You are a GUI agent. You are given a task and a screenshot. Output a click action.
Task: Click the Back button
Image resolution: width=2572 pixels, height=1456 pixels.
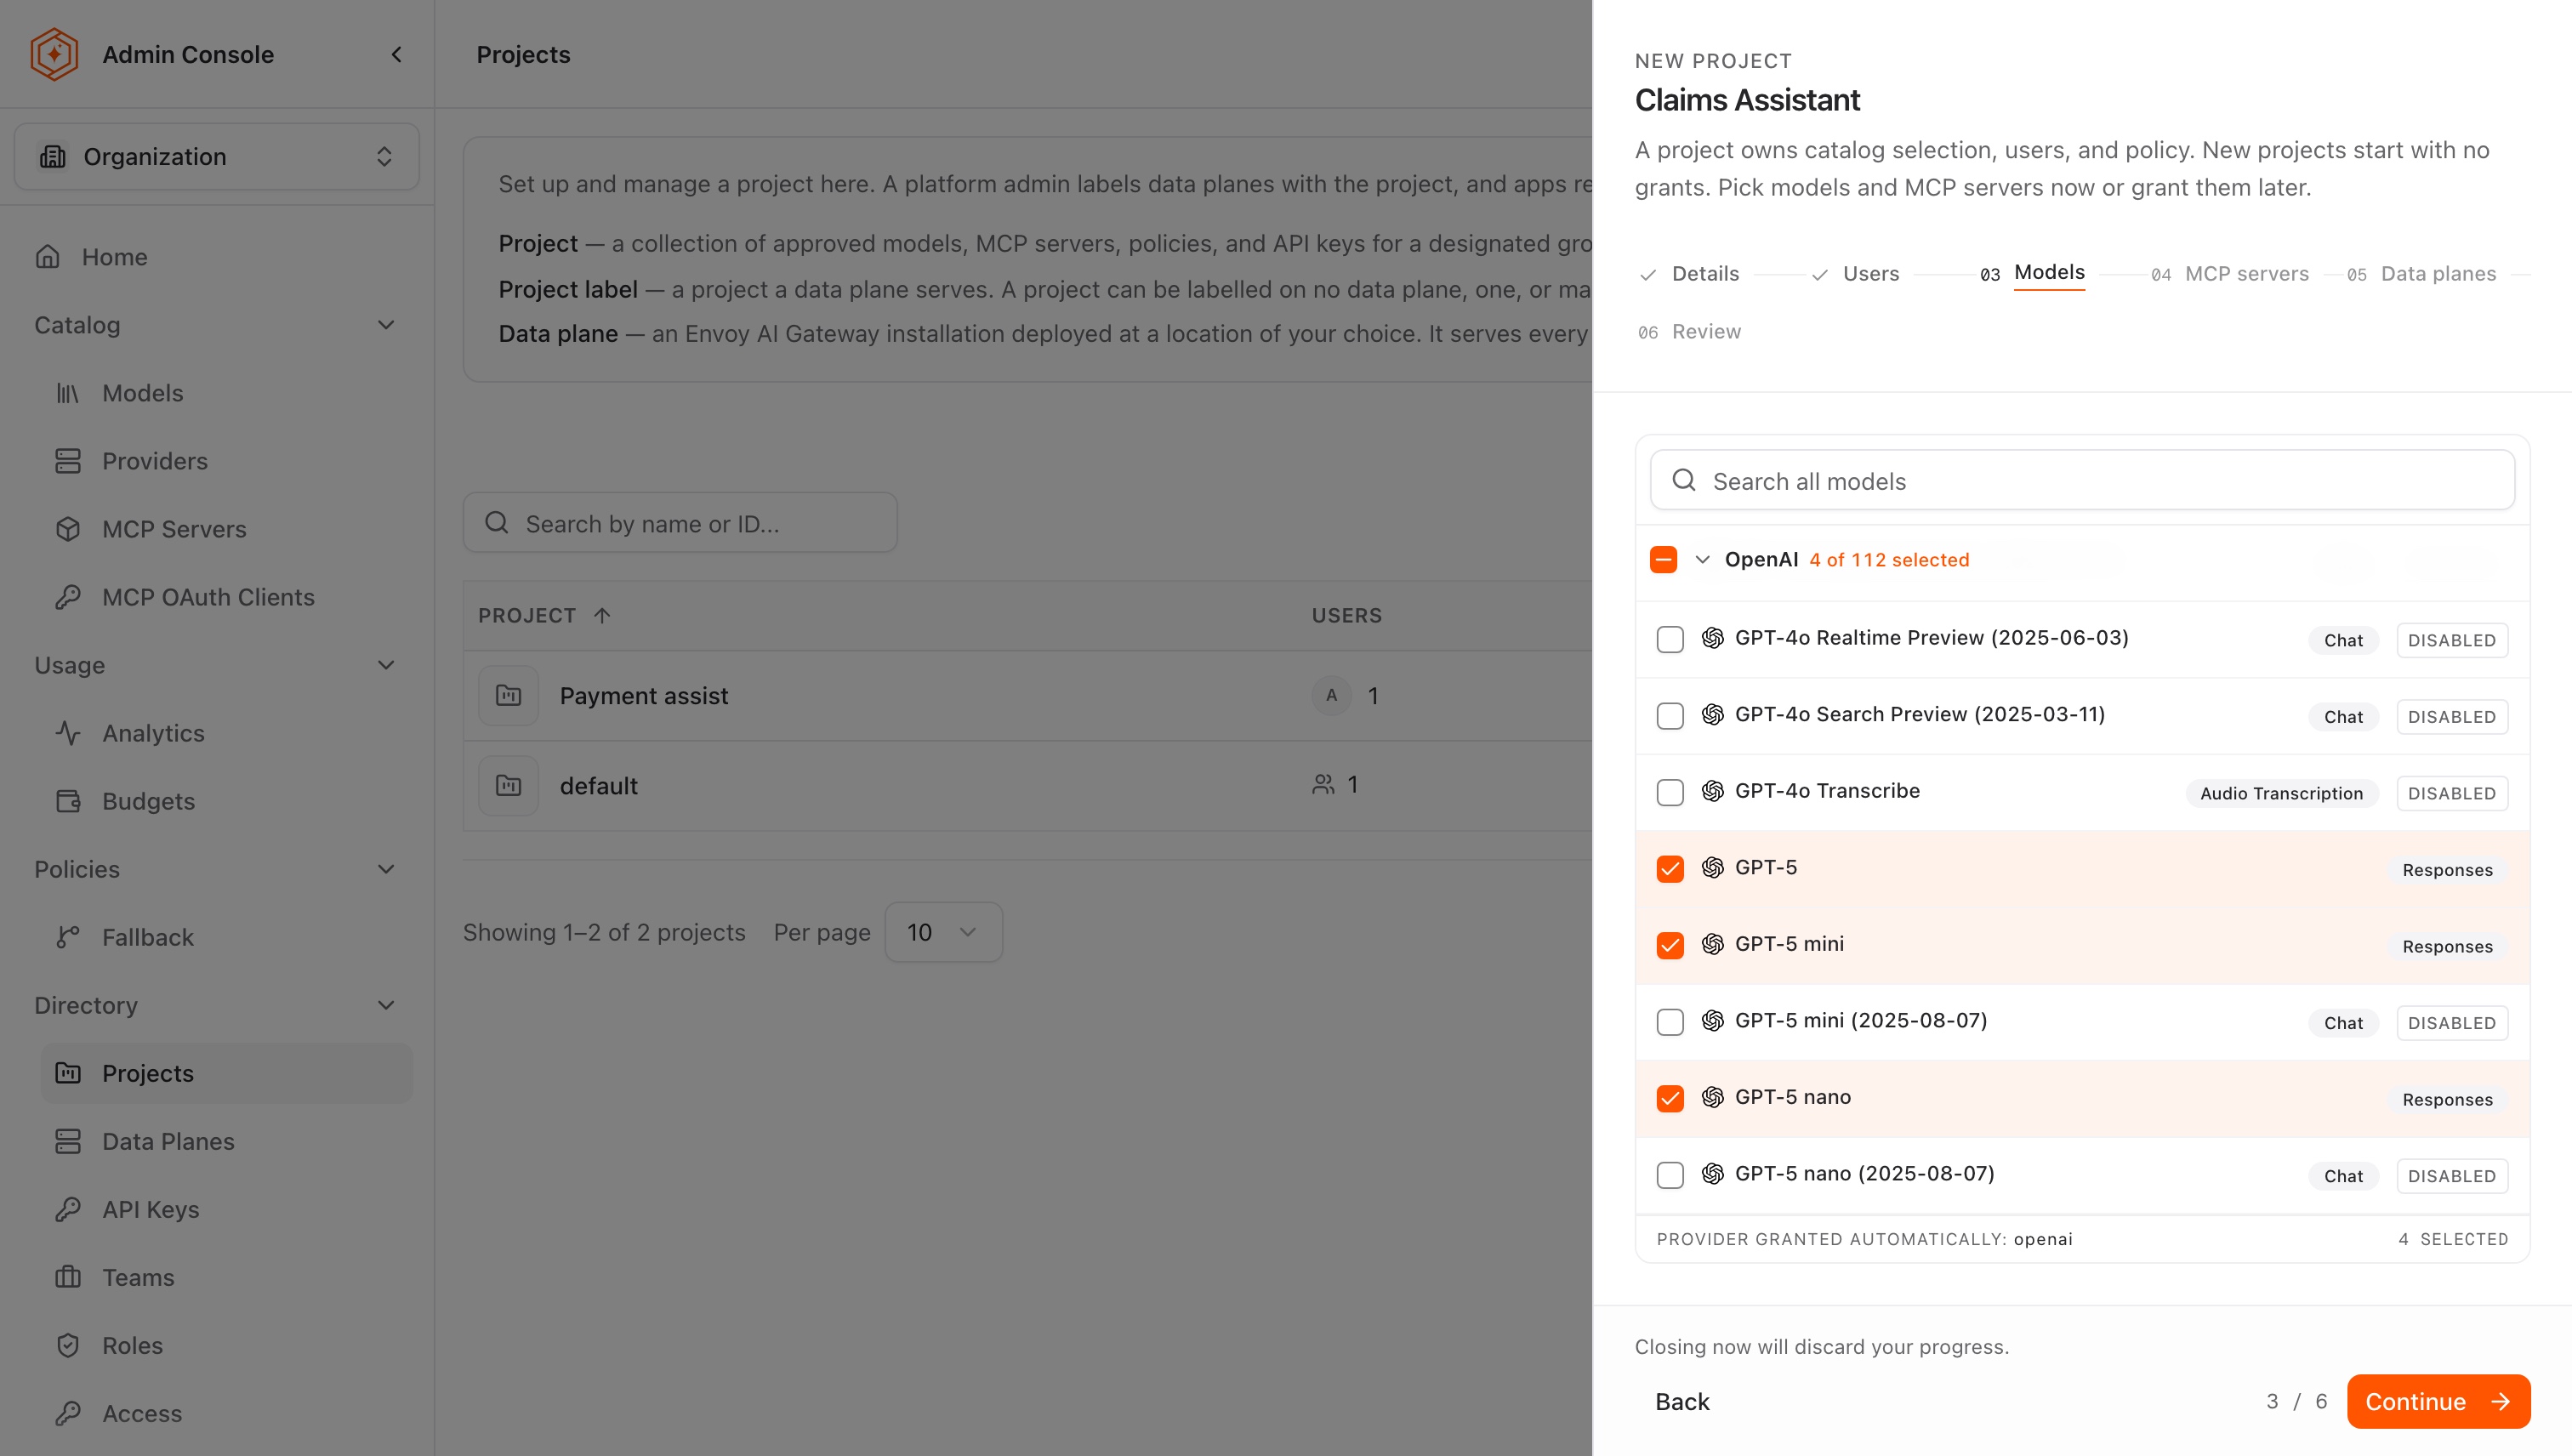coord(1682,1401)
